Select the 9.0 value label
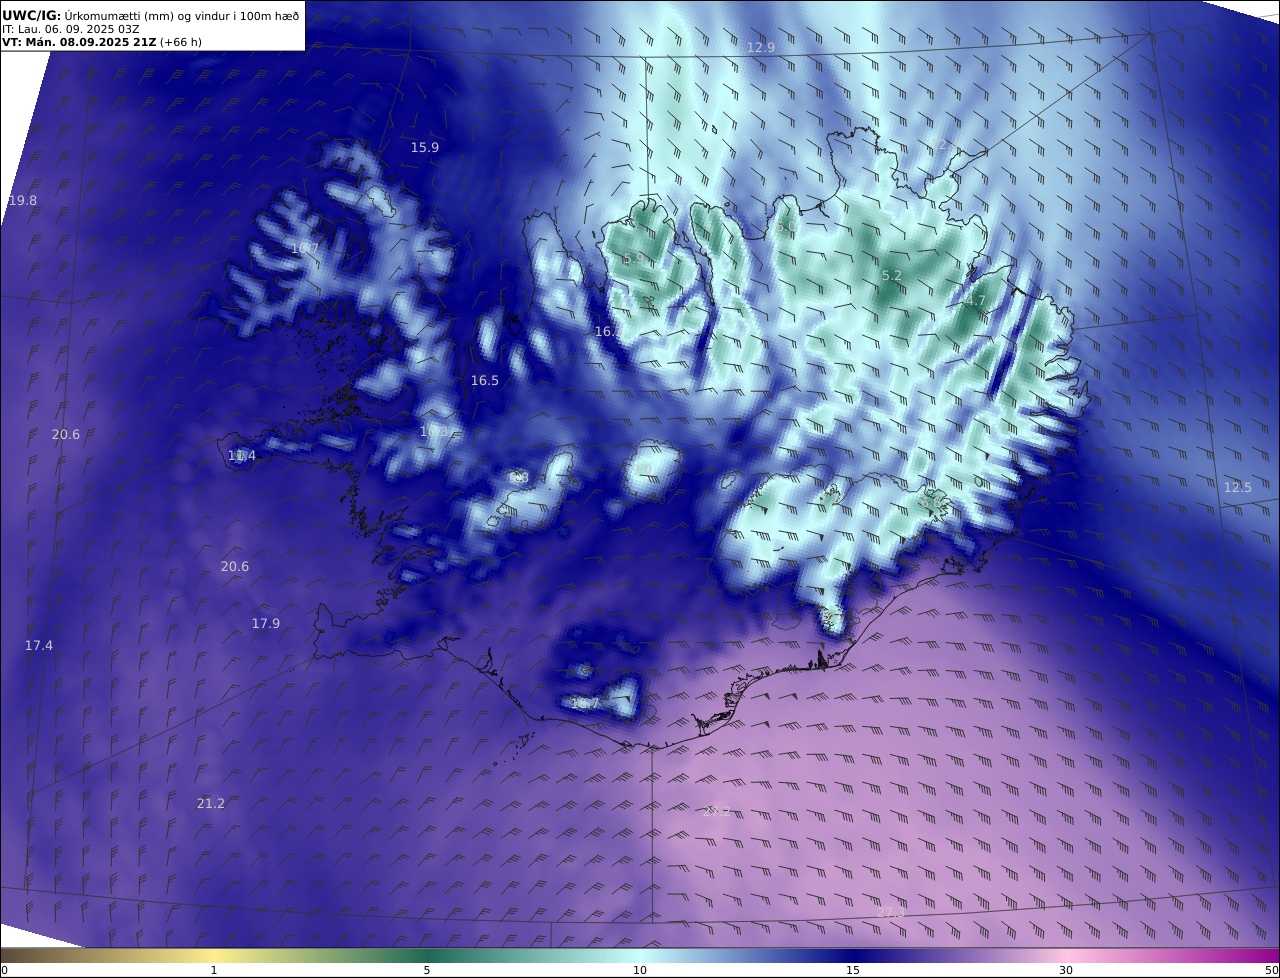 pos(643,469)
